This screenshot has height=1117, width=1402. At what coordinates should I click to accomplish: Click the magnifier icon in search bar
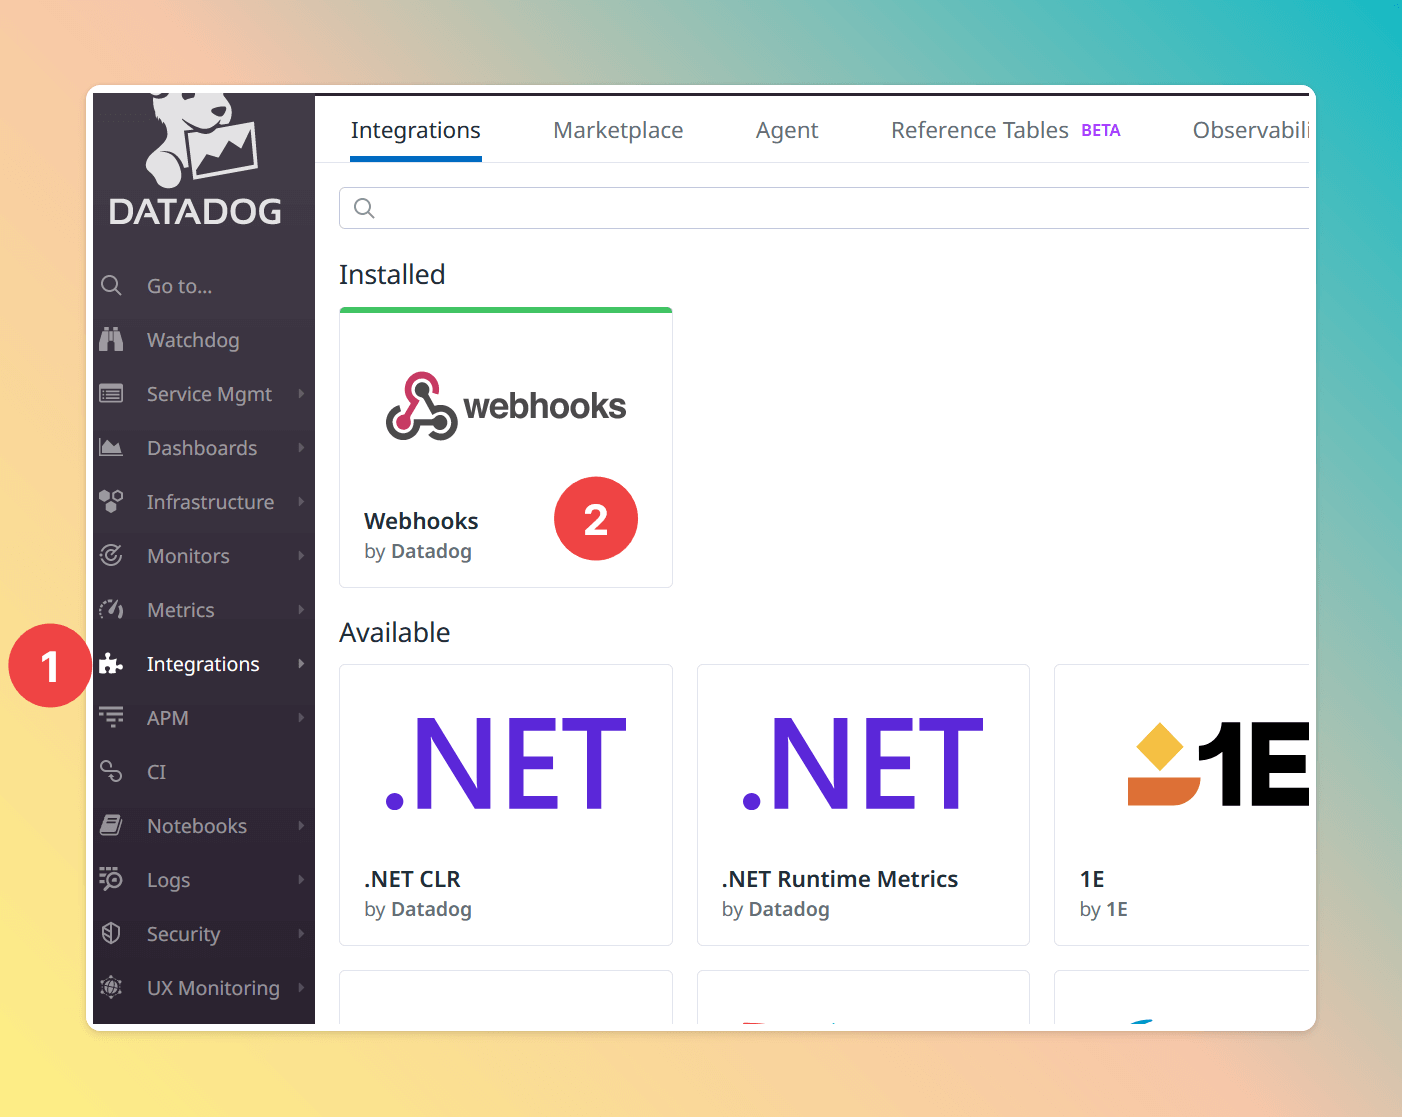point(365,208)
